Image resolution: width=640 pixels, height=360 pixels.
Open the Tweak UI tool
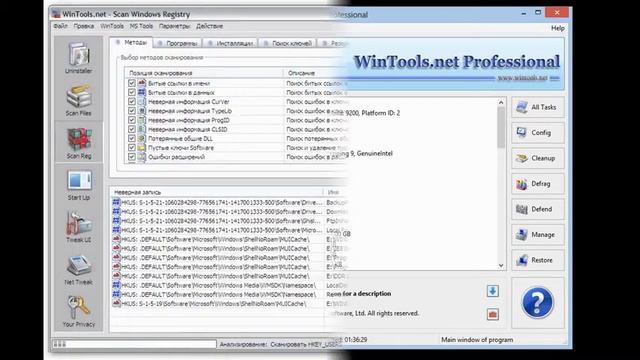pyautogui.click(x=79, y=227)
